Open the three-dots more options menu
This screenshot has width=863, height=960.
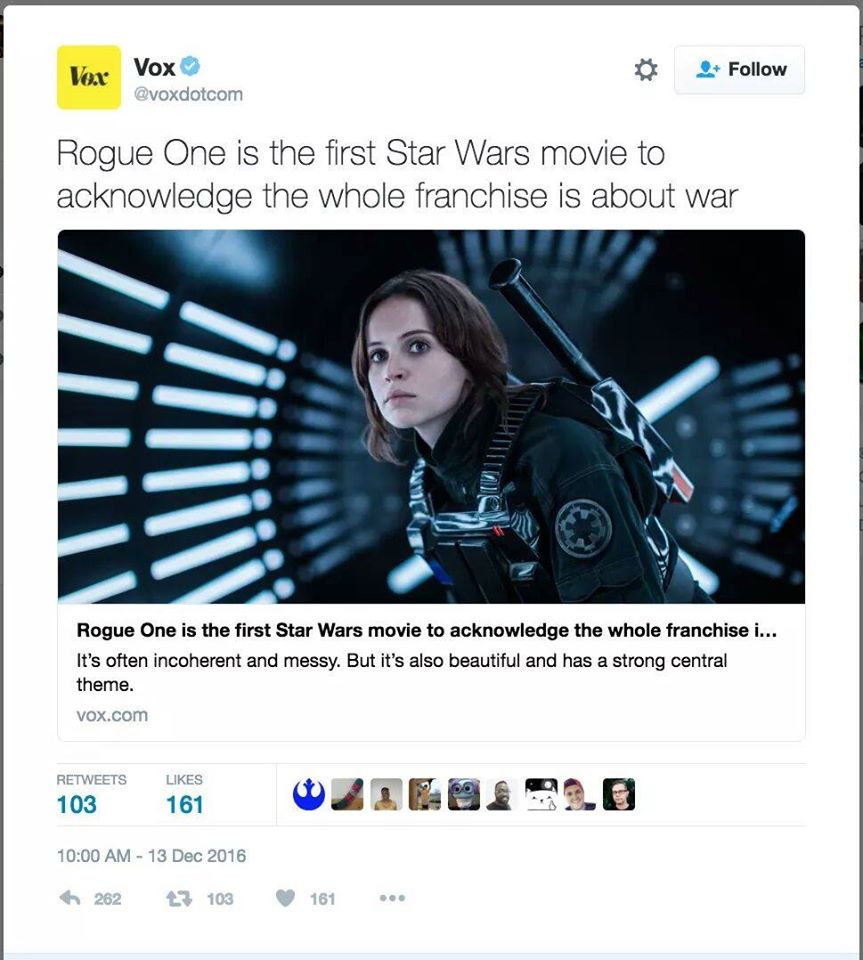[x=392, y=898]
